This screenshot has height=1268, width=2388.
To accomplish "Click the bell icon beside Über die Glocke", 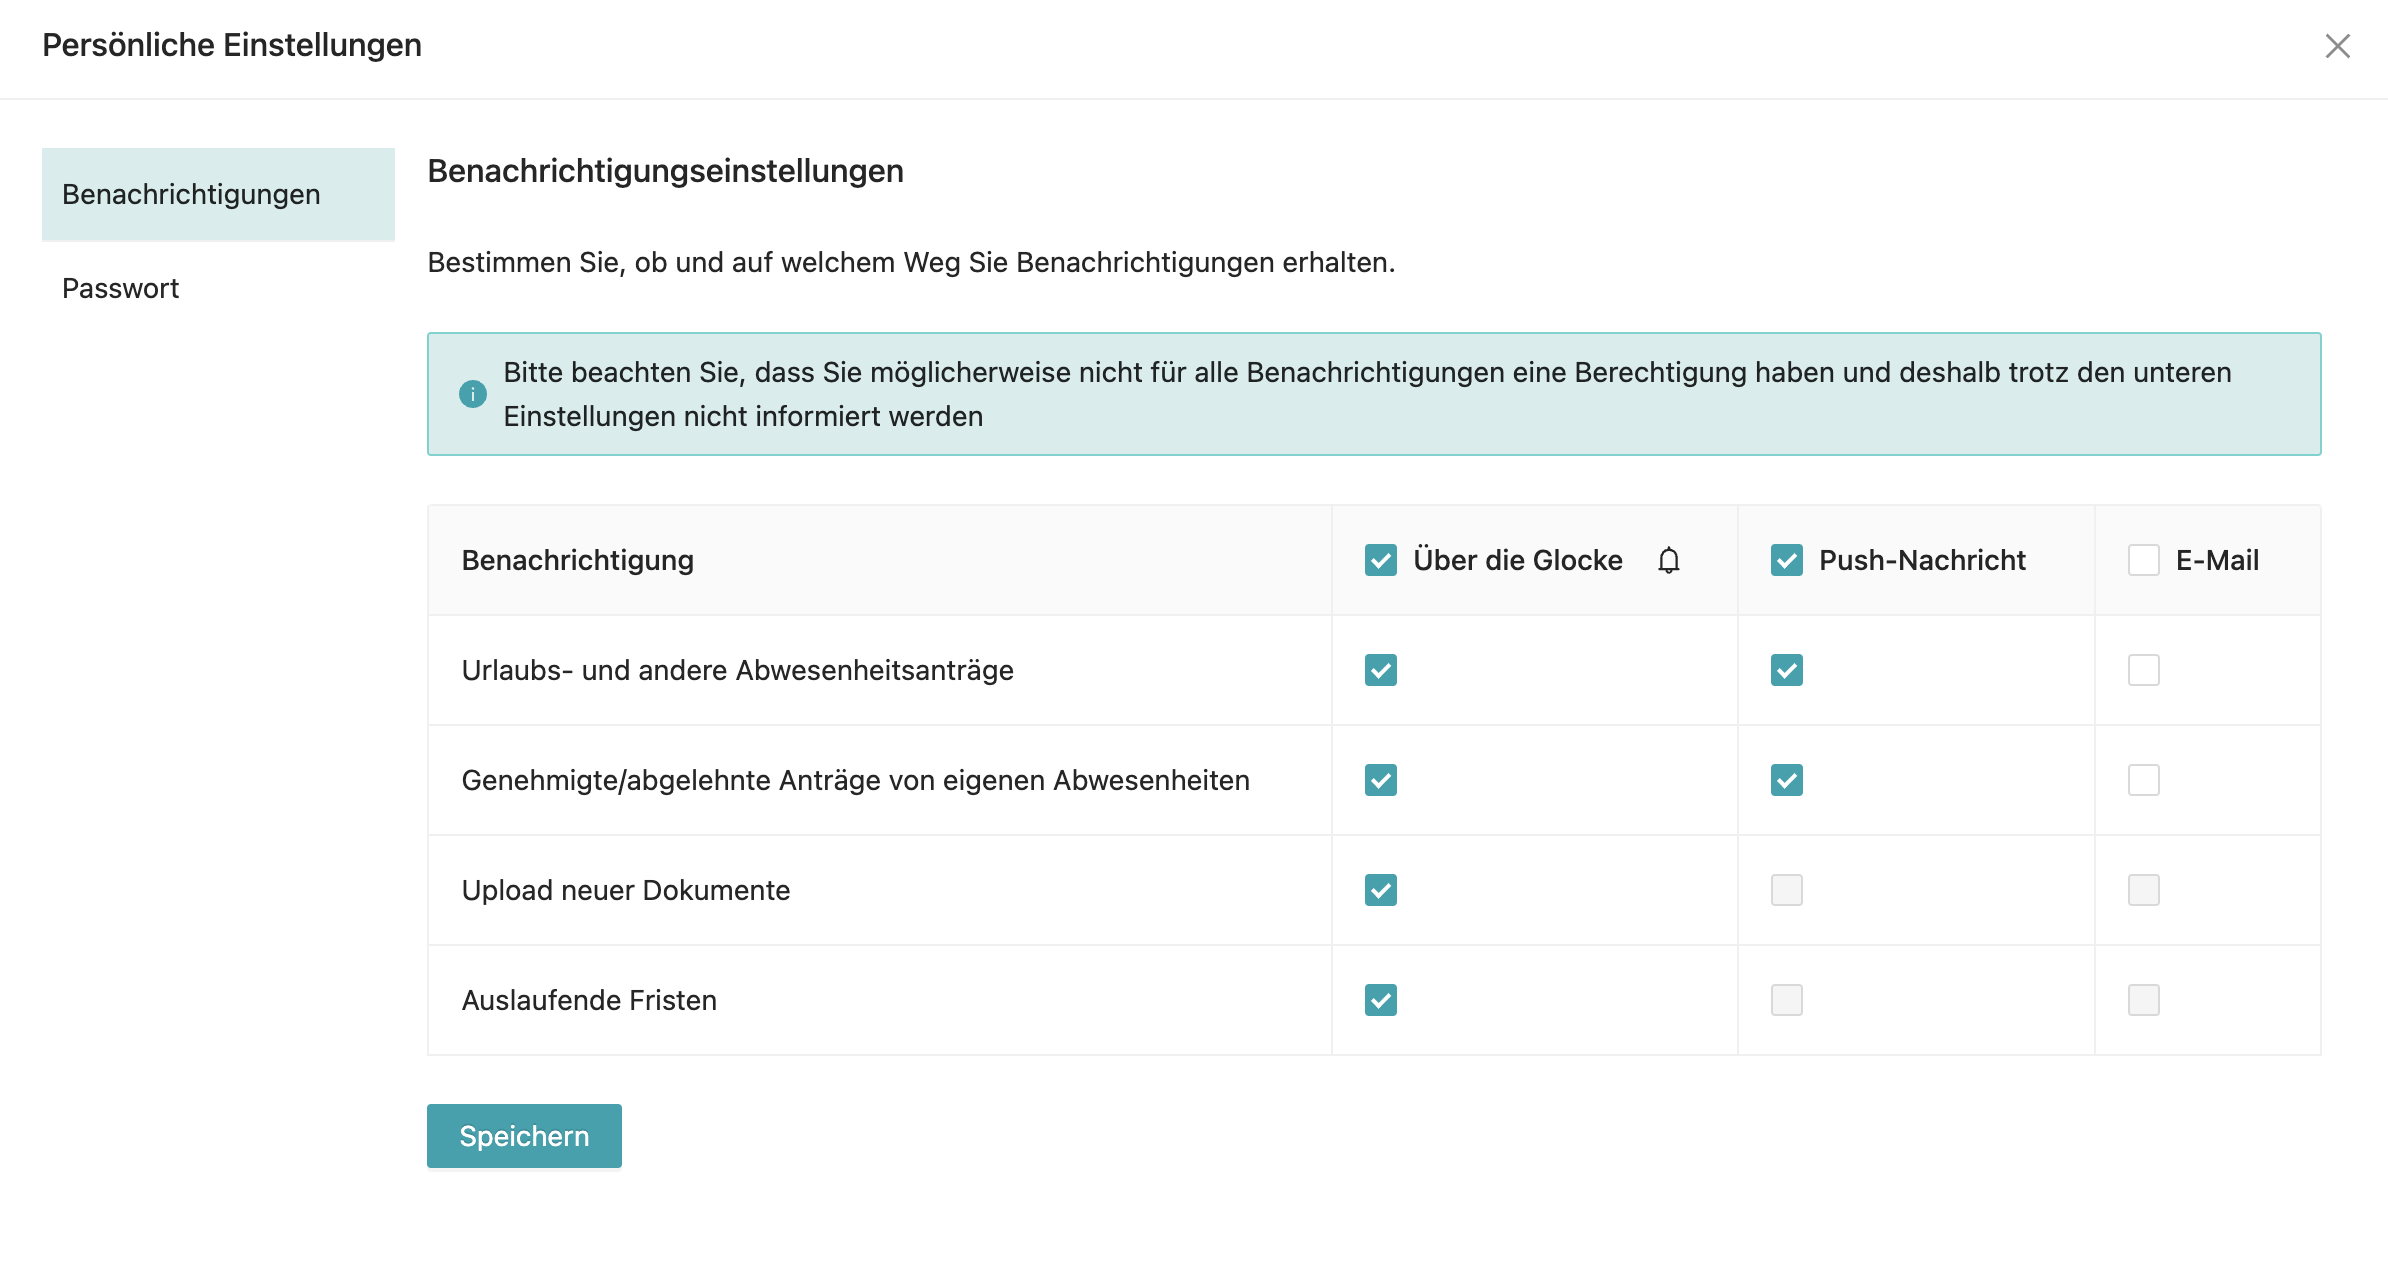I will pyautogui.click(x=1668, y=560).
